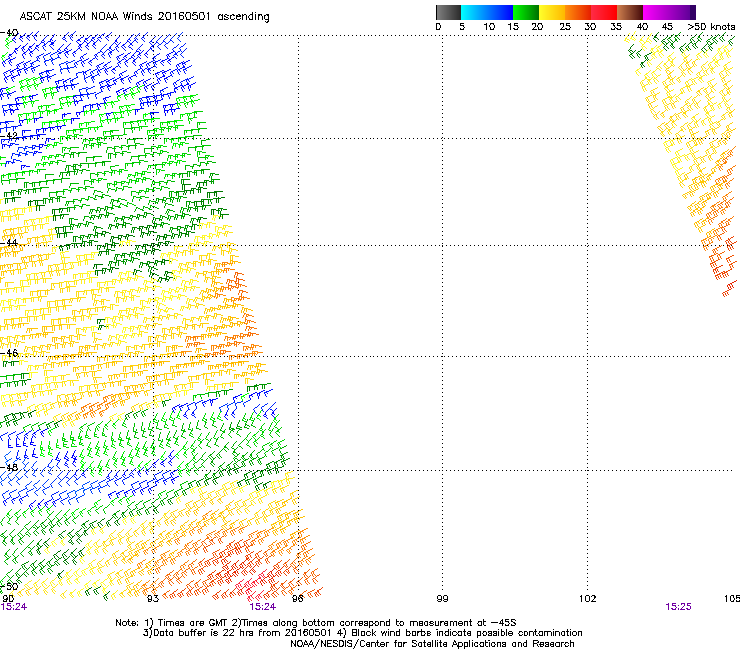Screen dimensions: 740x650
Task: Click the longitude label '96'
Action: click(x=298, y=599)
